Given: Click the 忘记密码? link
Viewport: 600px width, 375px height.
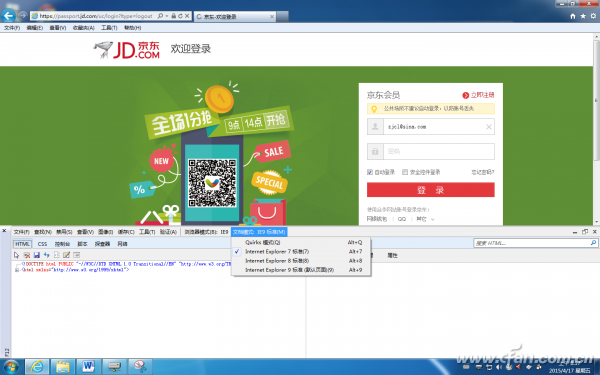Looking at the screenshot, I should point(483,172).
